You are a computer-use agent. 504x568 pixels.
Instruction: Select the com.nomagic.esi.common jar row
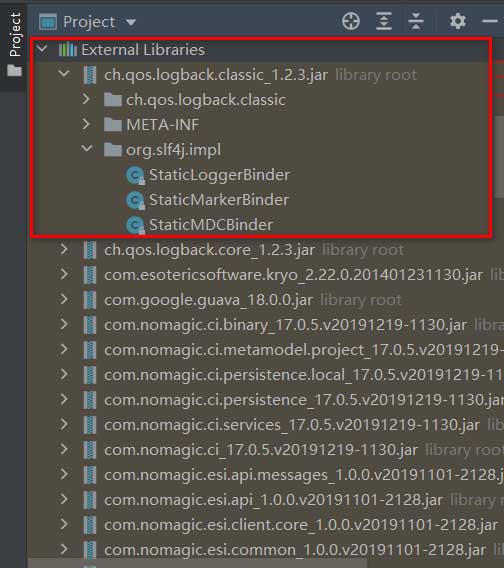click(x=266, y=550)
